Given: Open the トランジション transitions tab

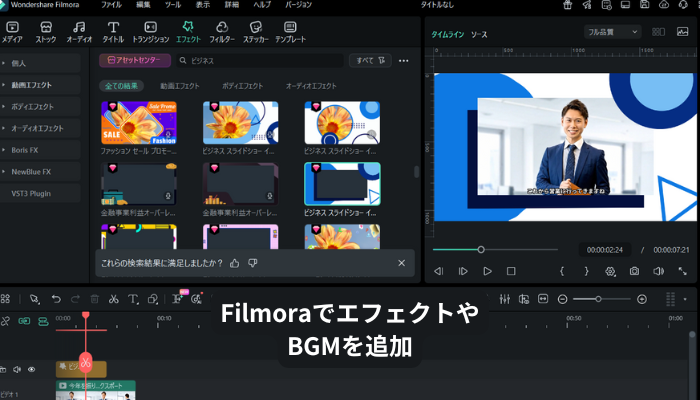Looking at the screenshot, I should pos(150,32).
